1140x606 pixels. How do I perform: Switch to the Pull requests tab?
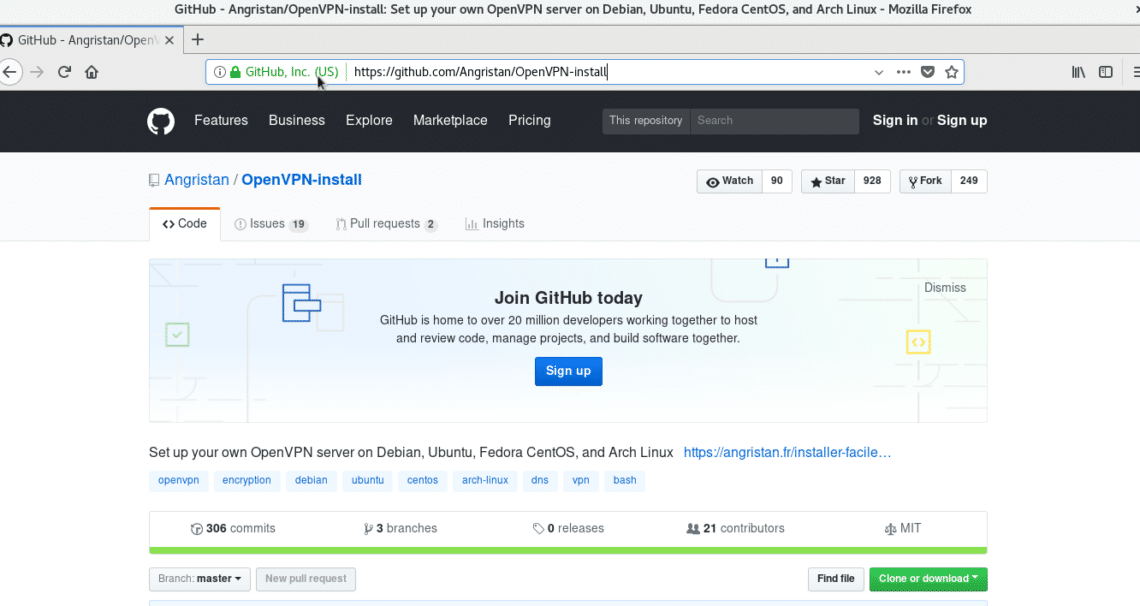pyautogui.click(x=386, y=224)
